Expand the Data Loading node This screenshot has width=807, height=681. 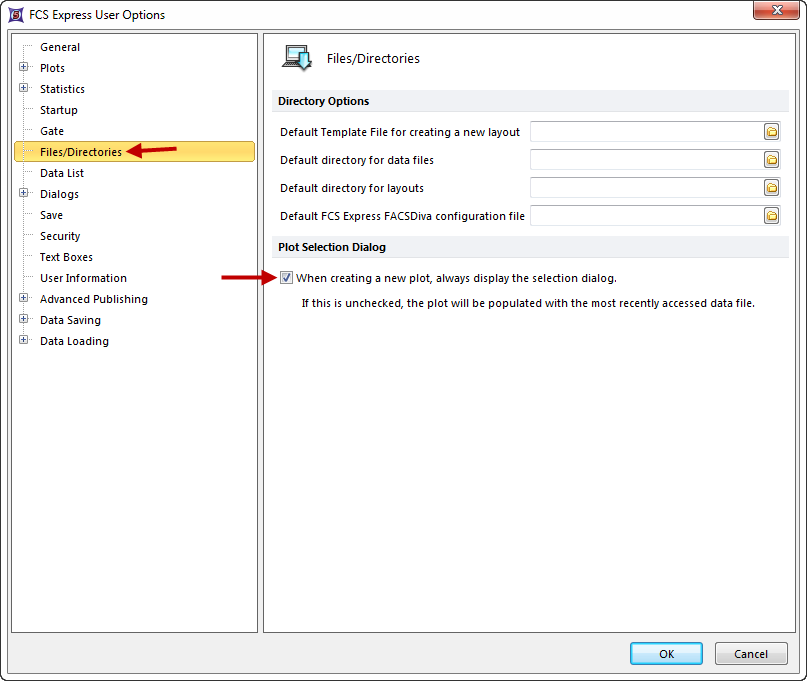tap(24, 341)
